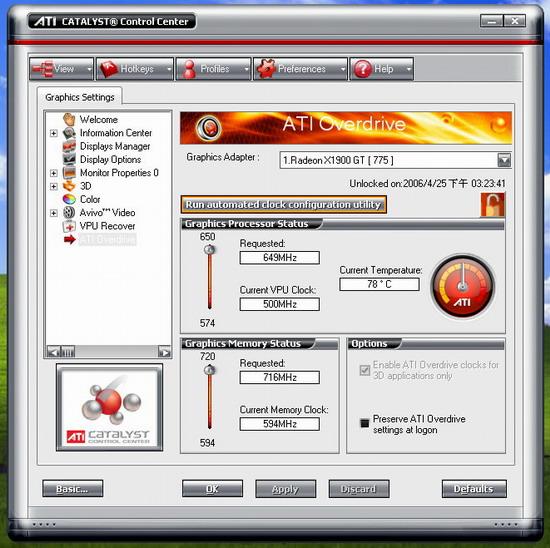
Task: Expand the Information Center tree node
Action: tap(54, 133)
